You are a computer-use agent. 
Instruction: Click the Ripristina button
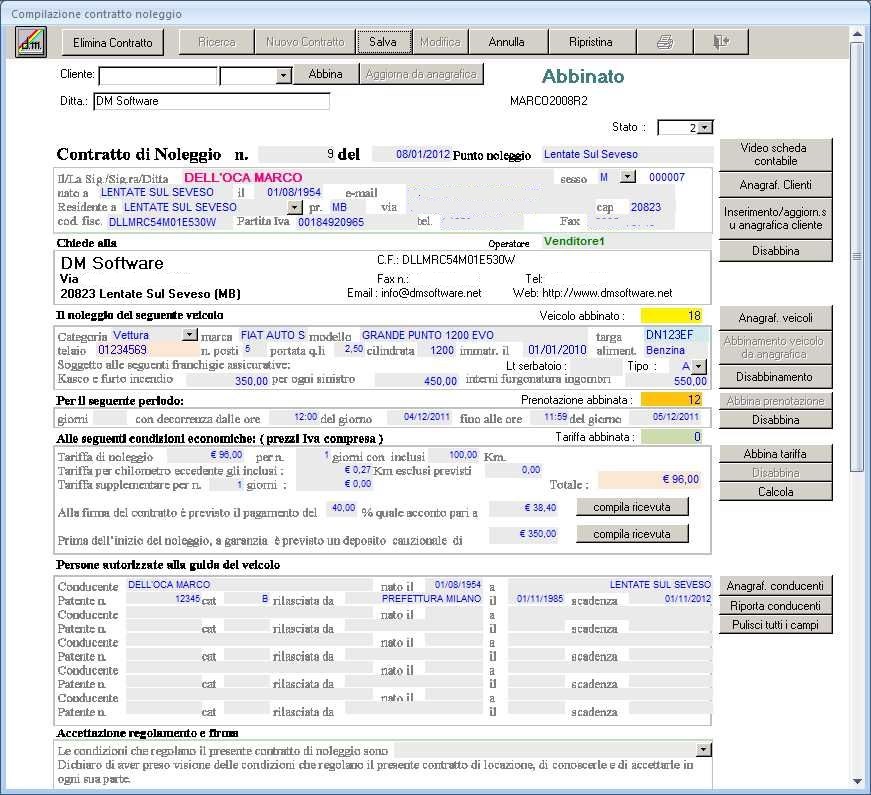click(x=591, y=42)
